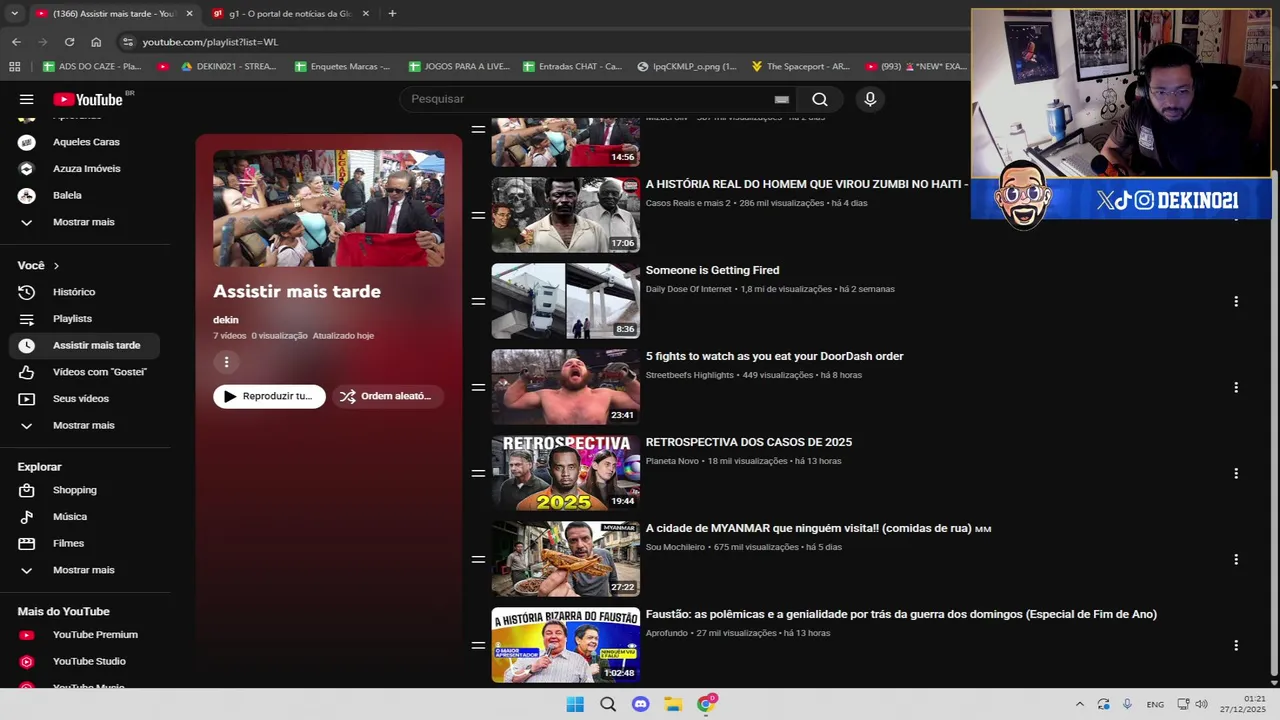Grab reorder handle for zumbi no Haiti video
The width and height of the screenshot is (1280, 720).
(478, 215)
